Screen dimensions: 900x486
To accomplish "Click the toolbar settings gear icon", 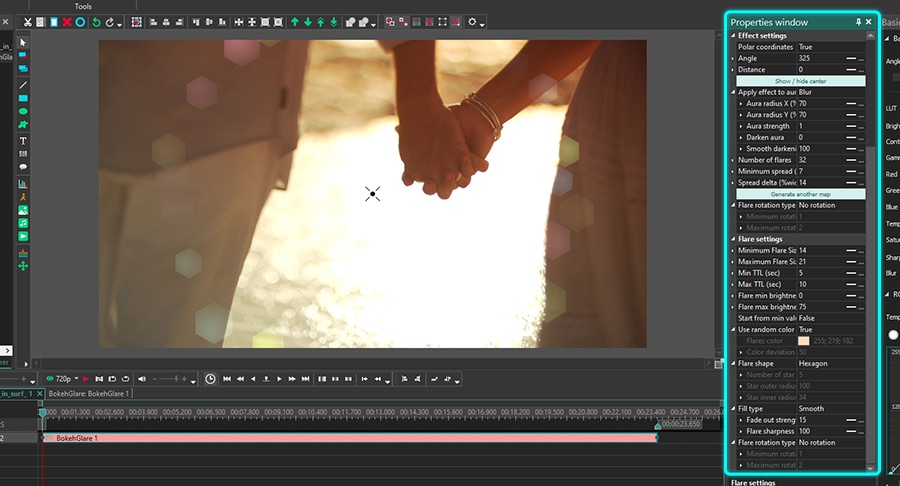I will [472, 22].
